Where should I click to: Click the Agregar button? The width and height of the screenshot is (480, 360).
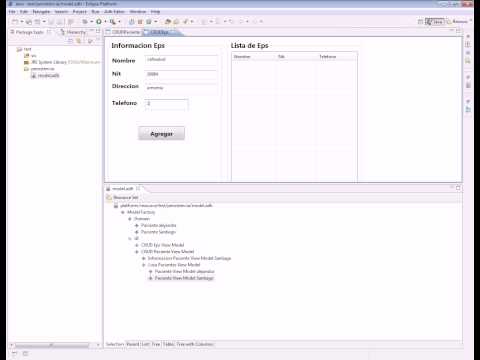[161, 134]
